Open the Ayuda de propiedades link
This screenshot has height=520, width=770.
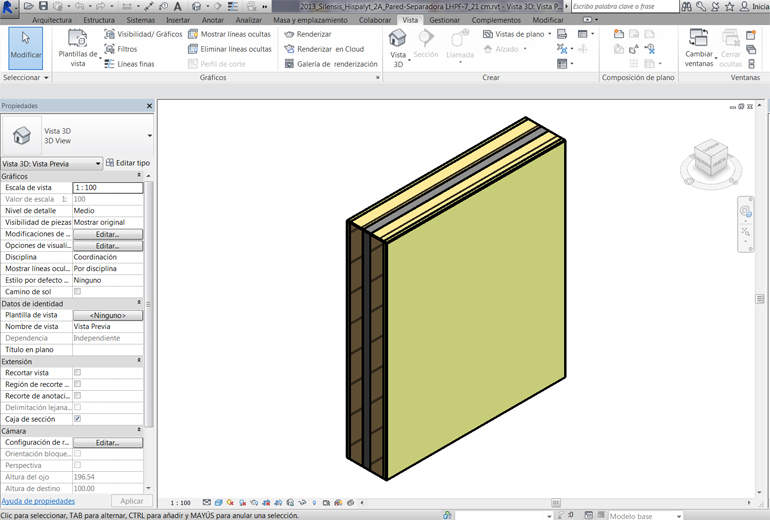pyautogui.click(x=38, y=501)
